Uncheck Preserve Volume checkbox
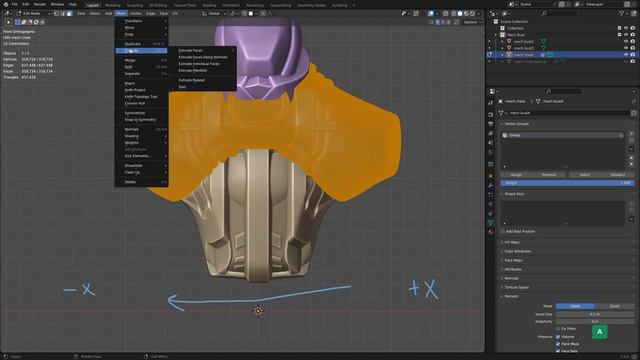 [558, 337]
